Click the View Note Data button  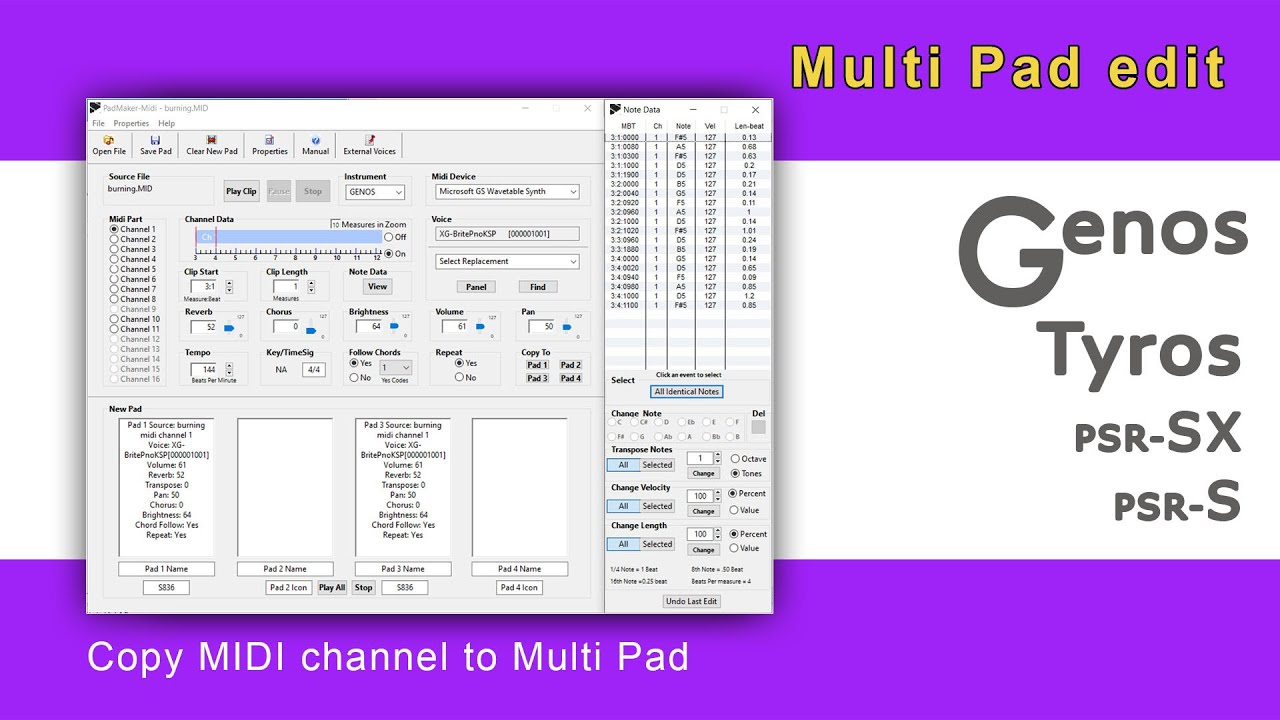click(377, 286)
